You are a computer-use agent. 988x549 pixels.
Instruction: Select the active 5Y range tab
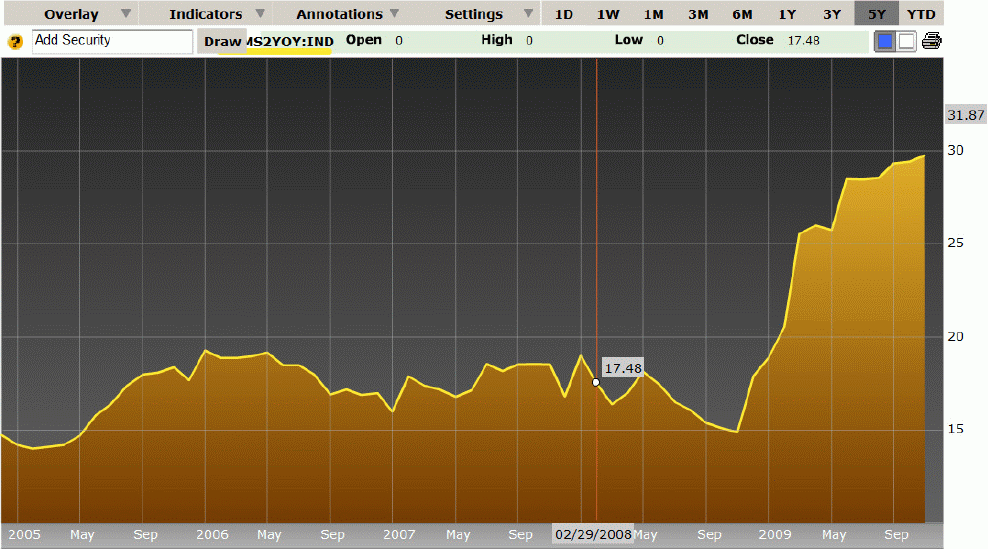876,14
